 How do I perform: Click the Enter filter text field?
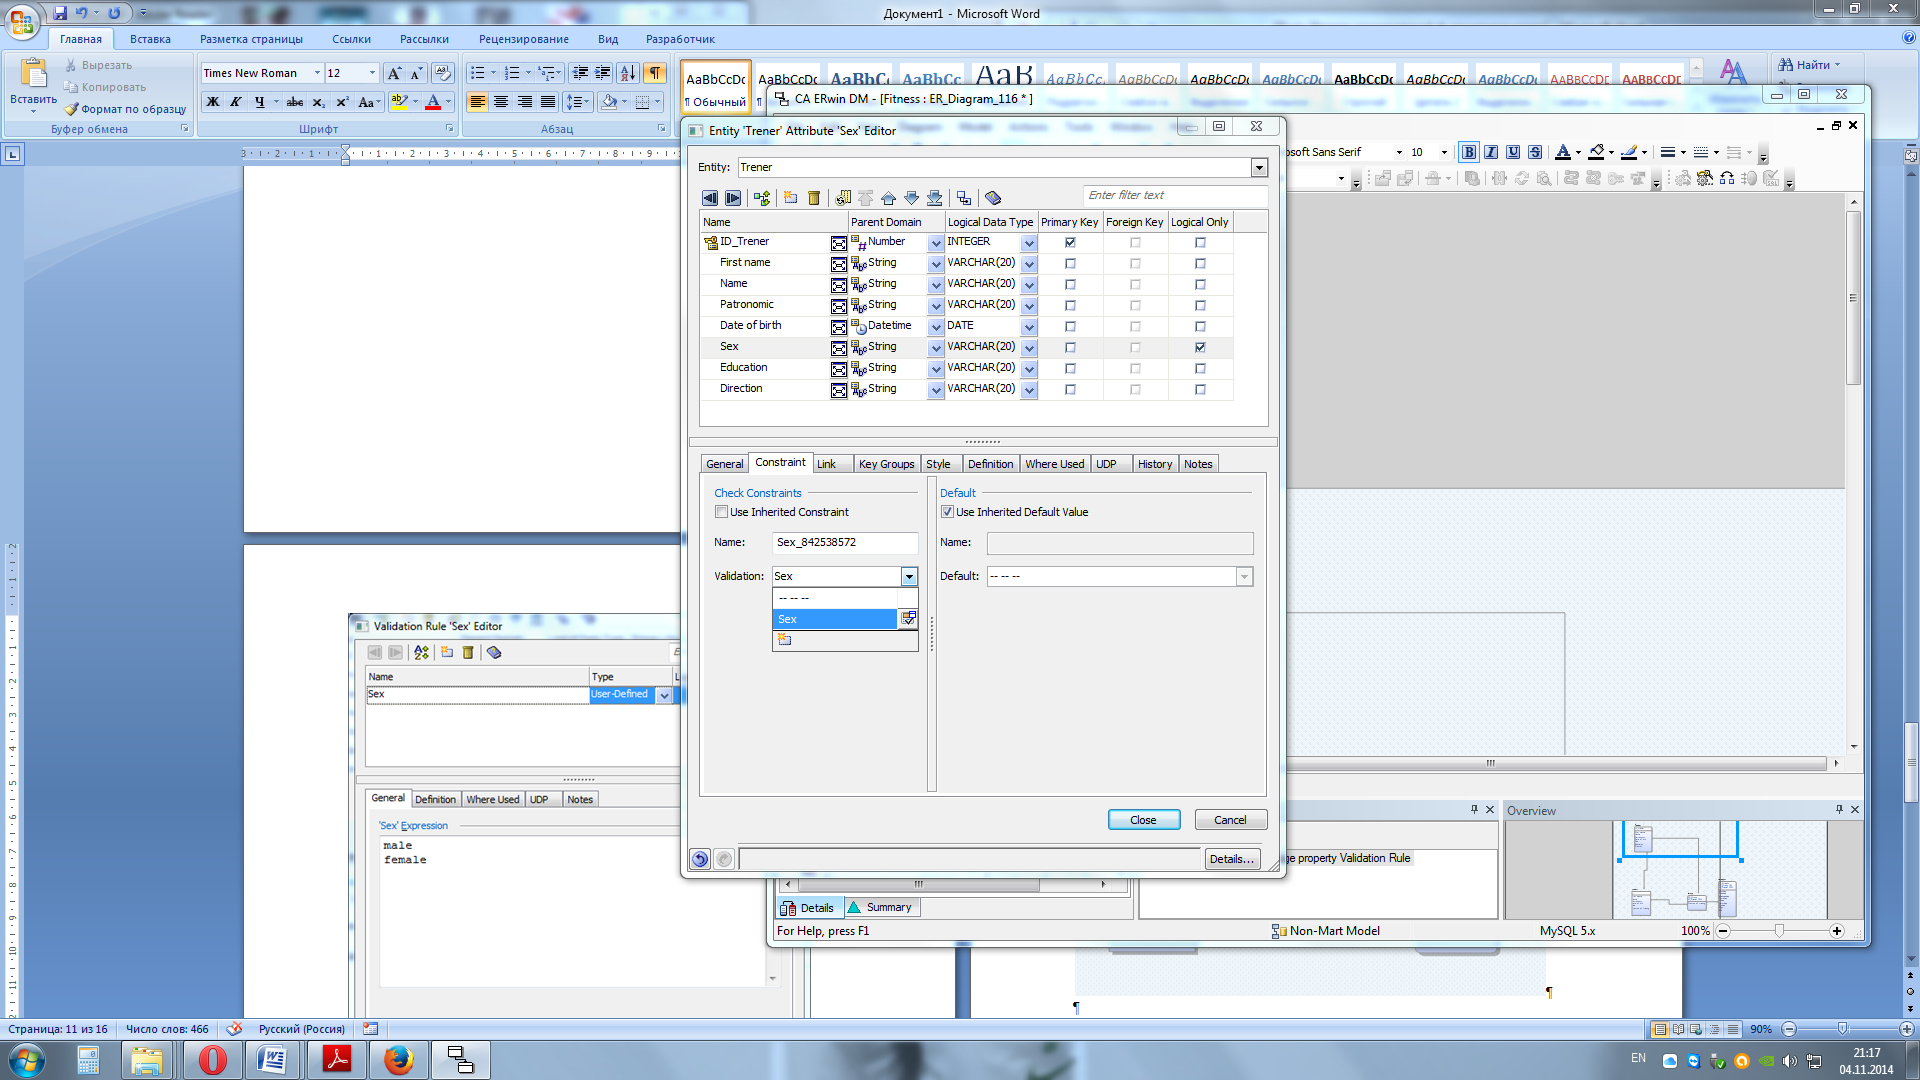1175,196
